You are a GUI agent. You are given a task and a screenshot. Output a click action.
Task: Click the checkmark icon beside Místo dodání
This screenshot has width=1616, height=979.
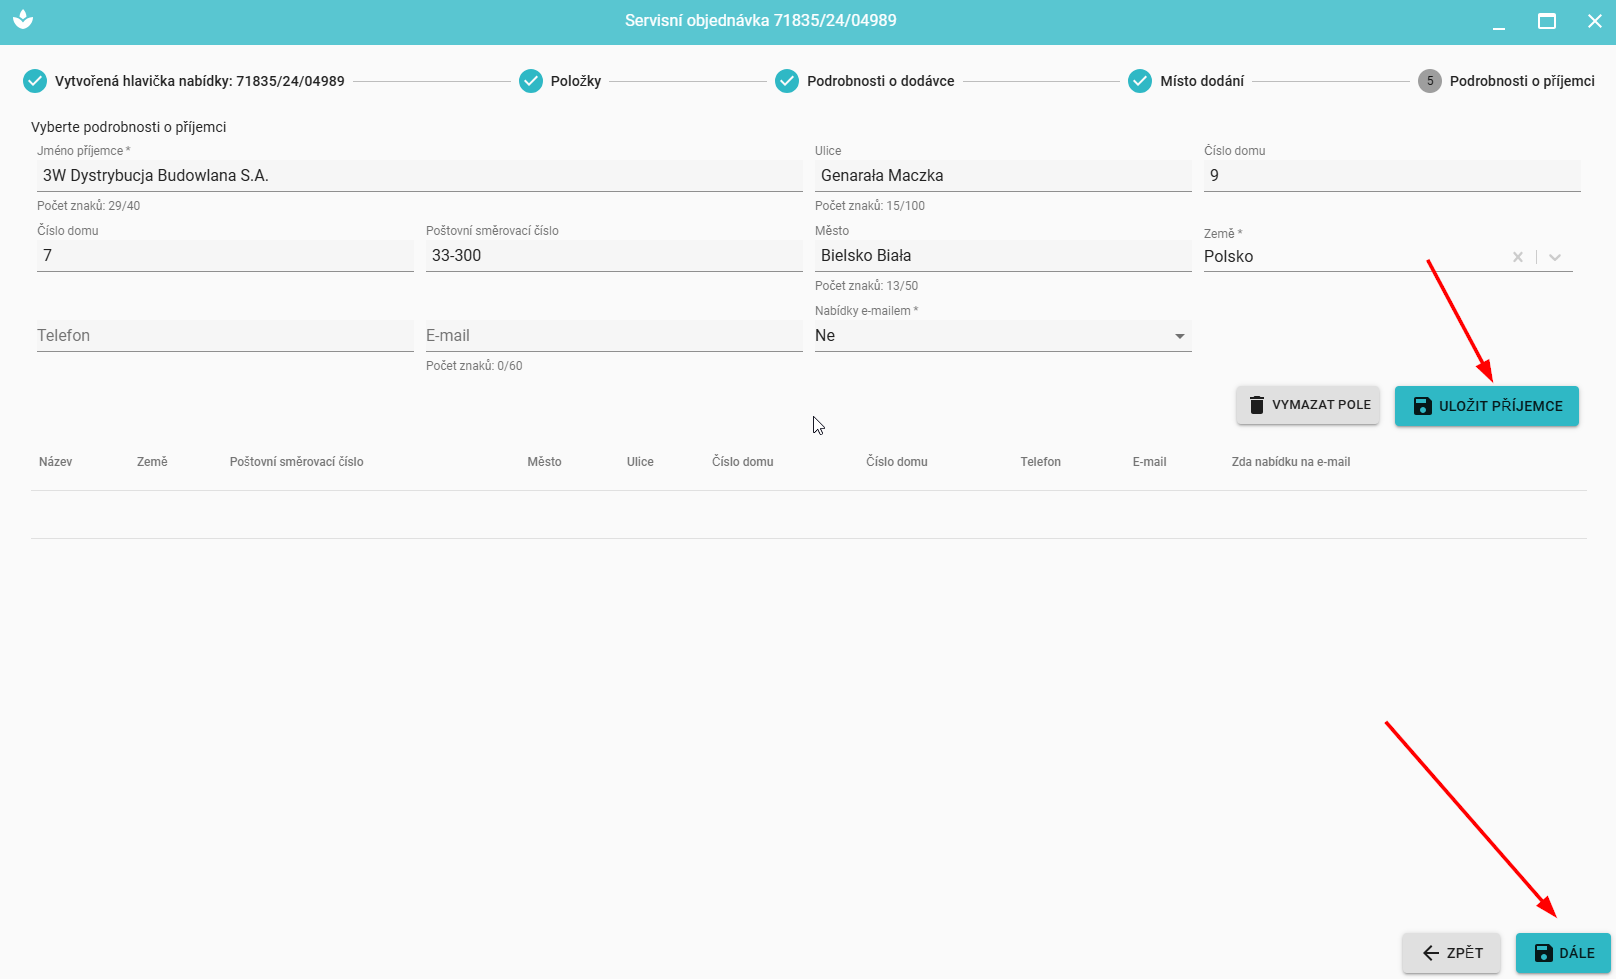click(1140, 81)
